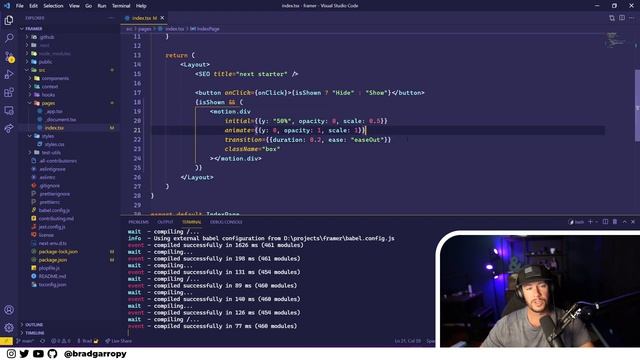Open the Run menu
This screenshot has width=640, height=360.
pyautogui.click(x=102, y=6)
